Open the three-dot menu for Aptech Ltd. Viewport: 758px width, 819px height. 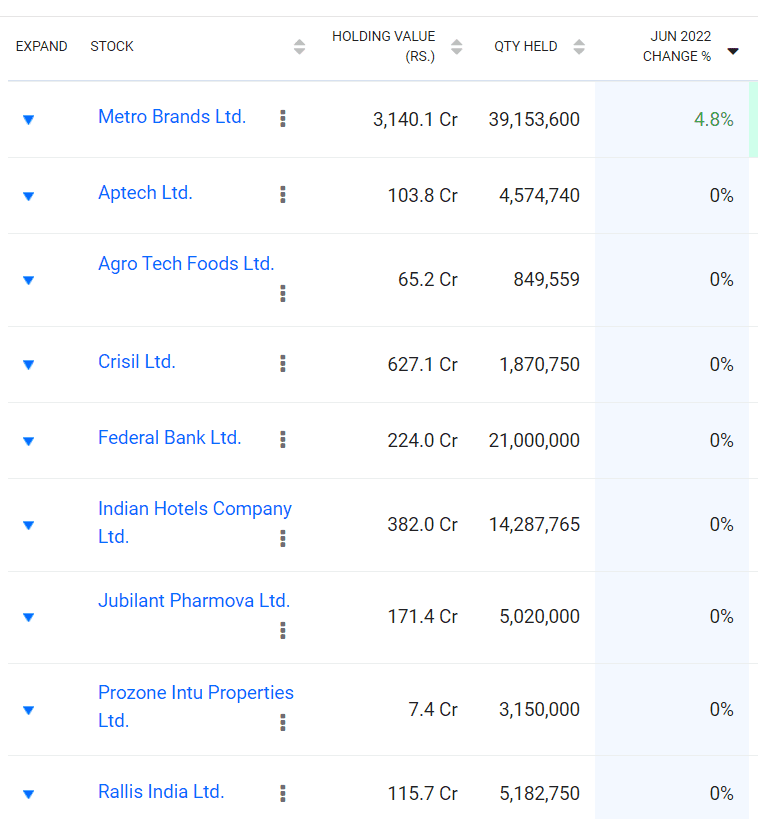[x=283, y=195]
